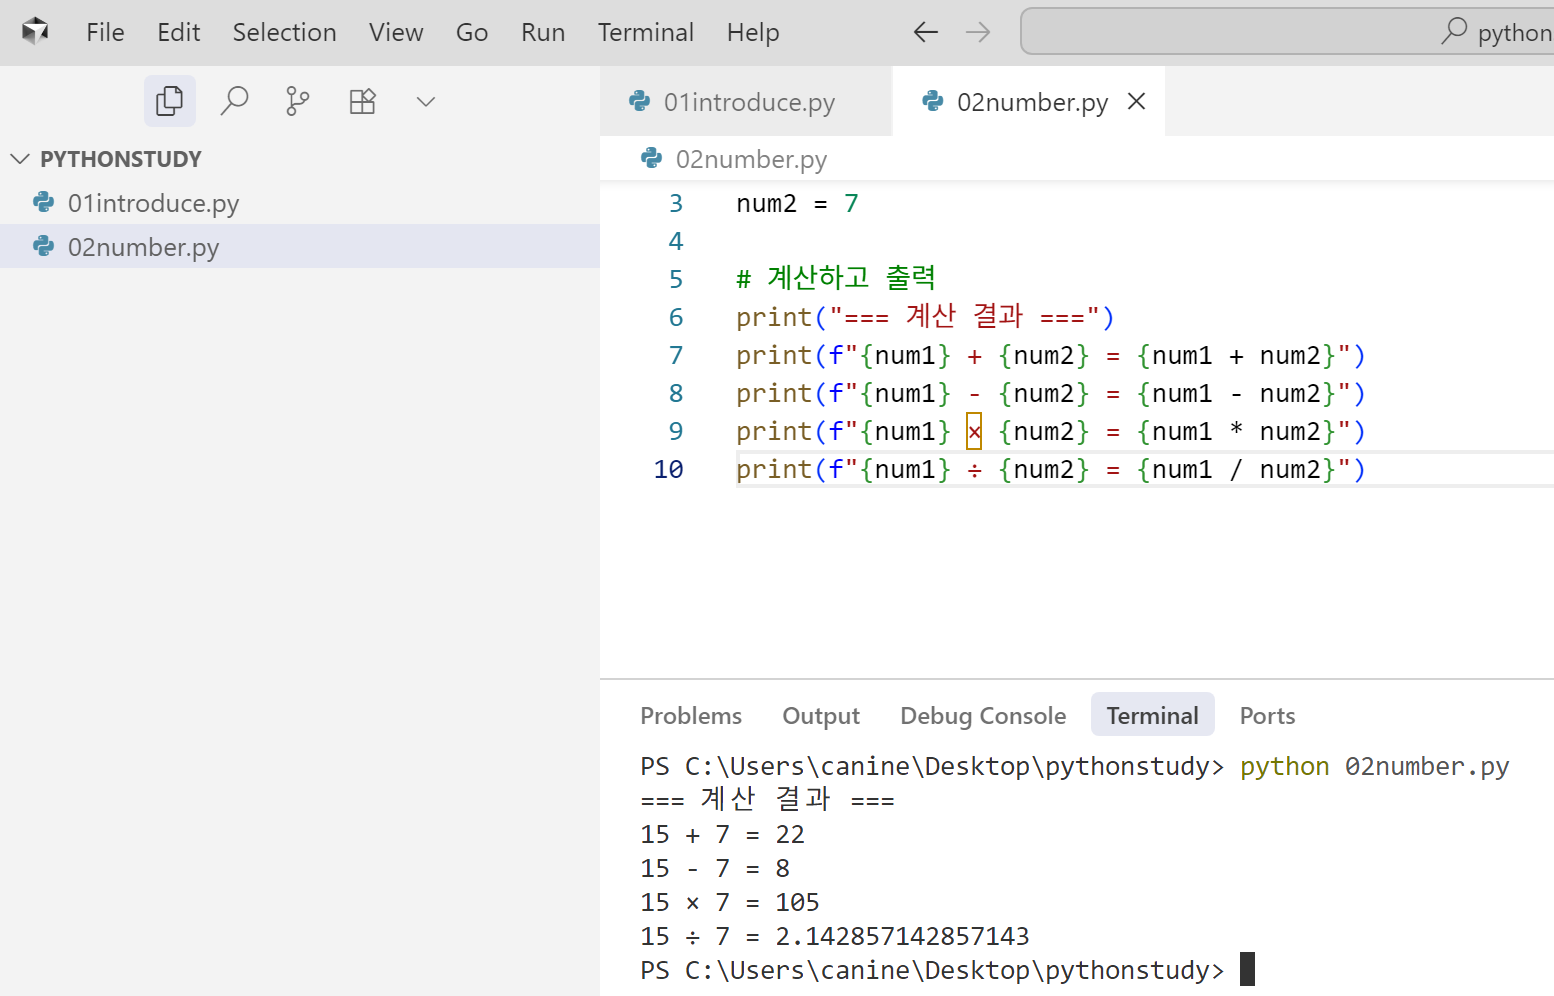1554x996 pixels.
Task: Click the highlighted × character on line 9
Action: point(974,431)
